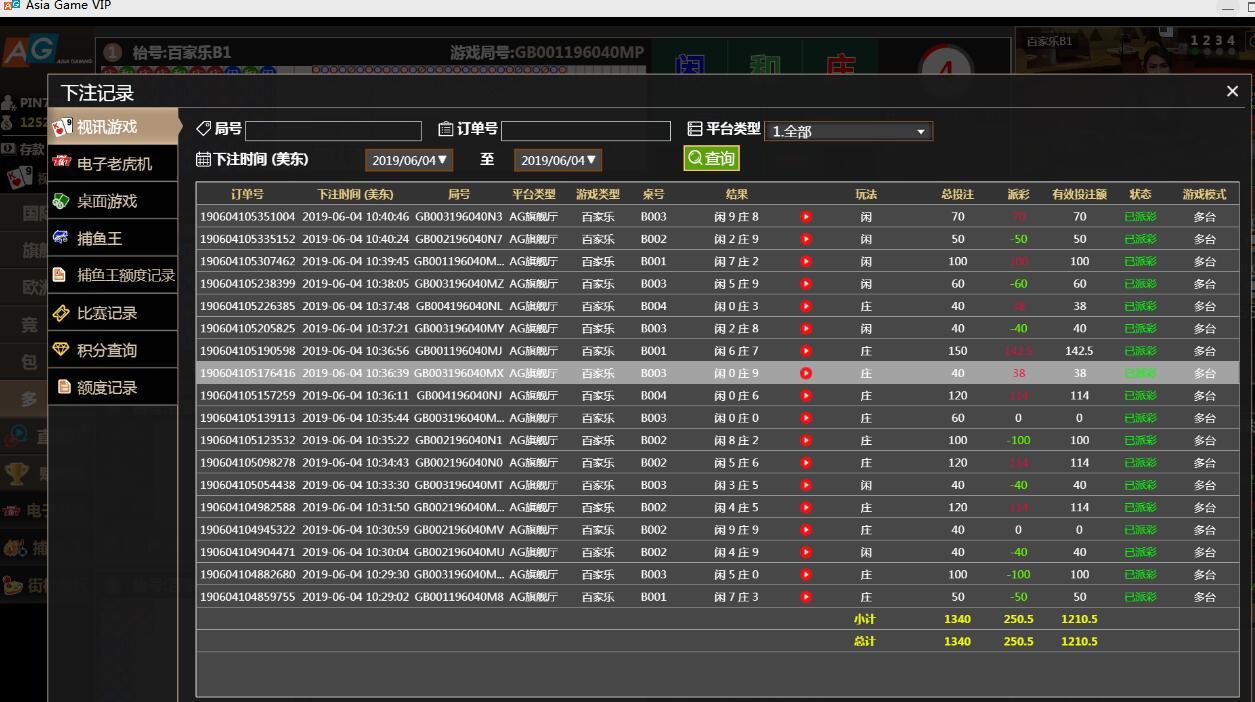Open the 电子老虎机 tab

tap(113, 164)
